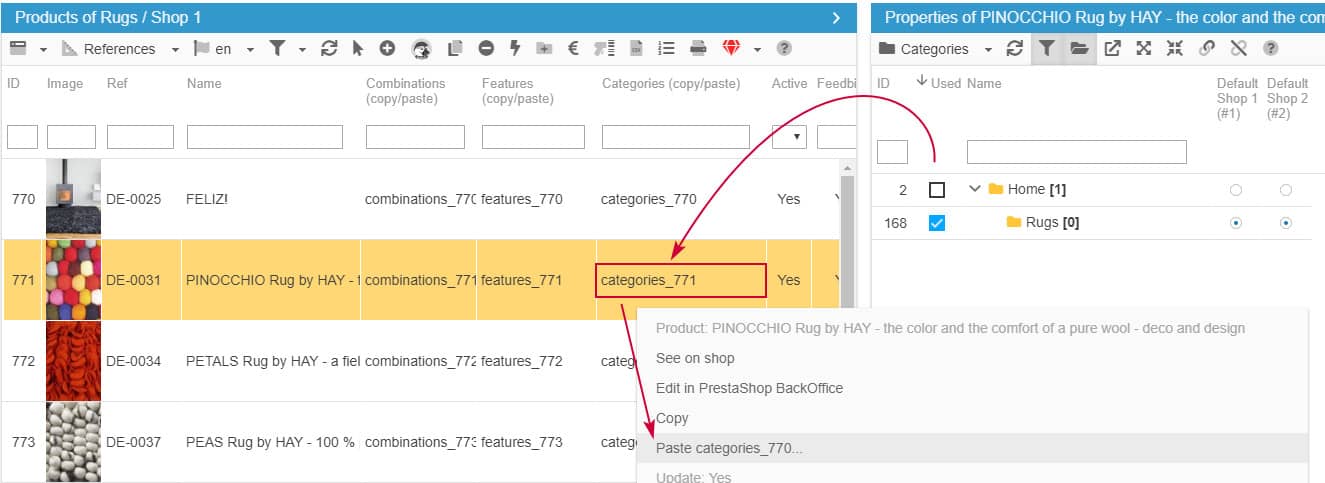
Task: Collapse the Home category tree node
Action: tap(975, 190)
